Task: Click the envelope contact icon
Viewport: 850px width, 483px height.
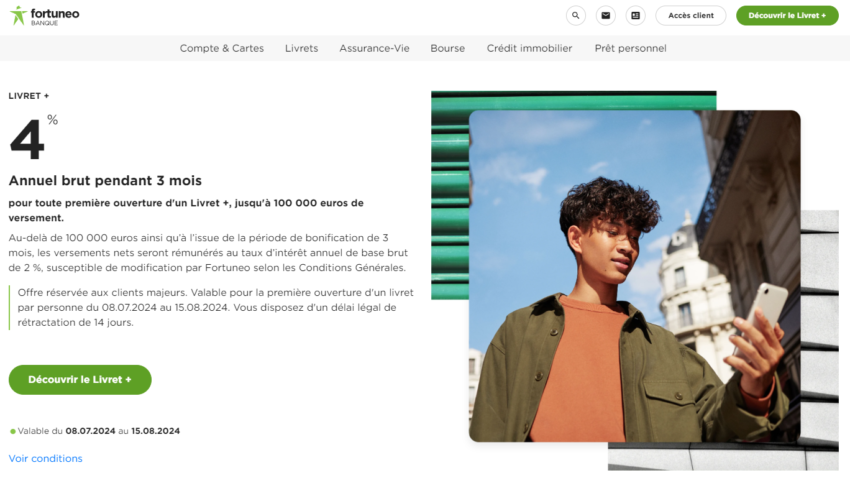Action: click(605, 16)
